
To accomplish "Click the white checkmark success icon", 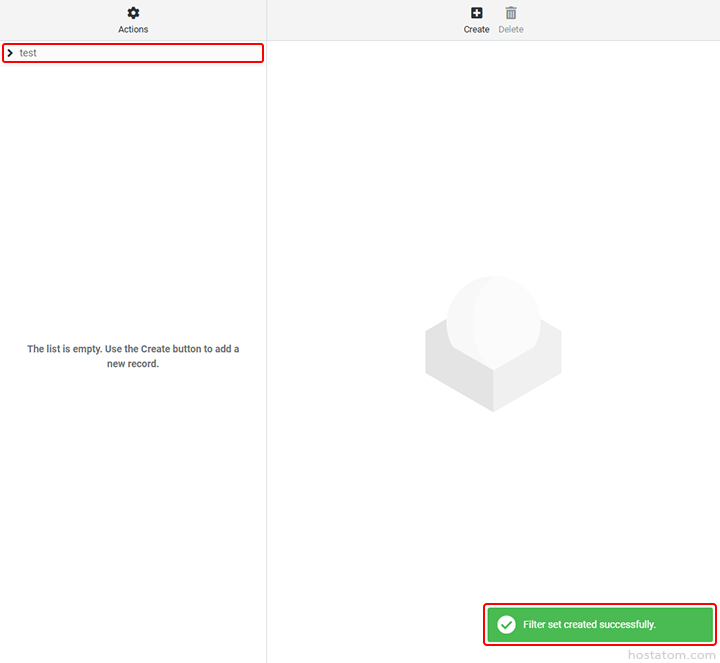I will [507, 624].
